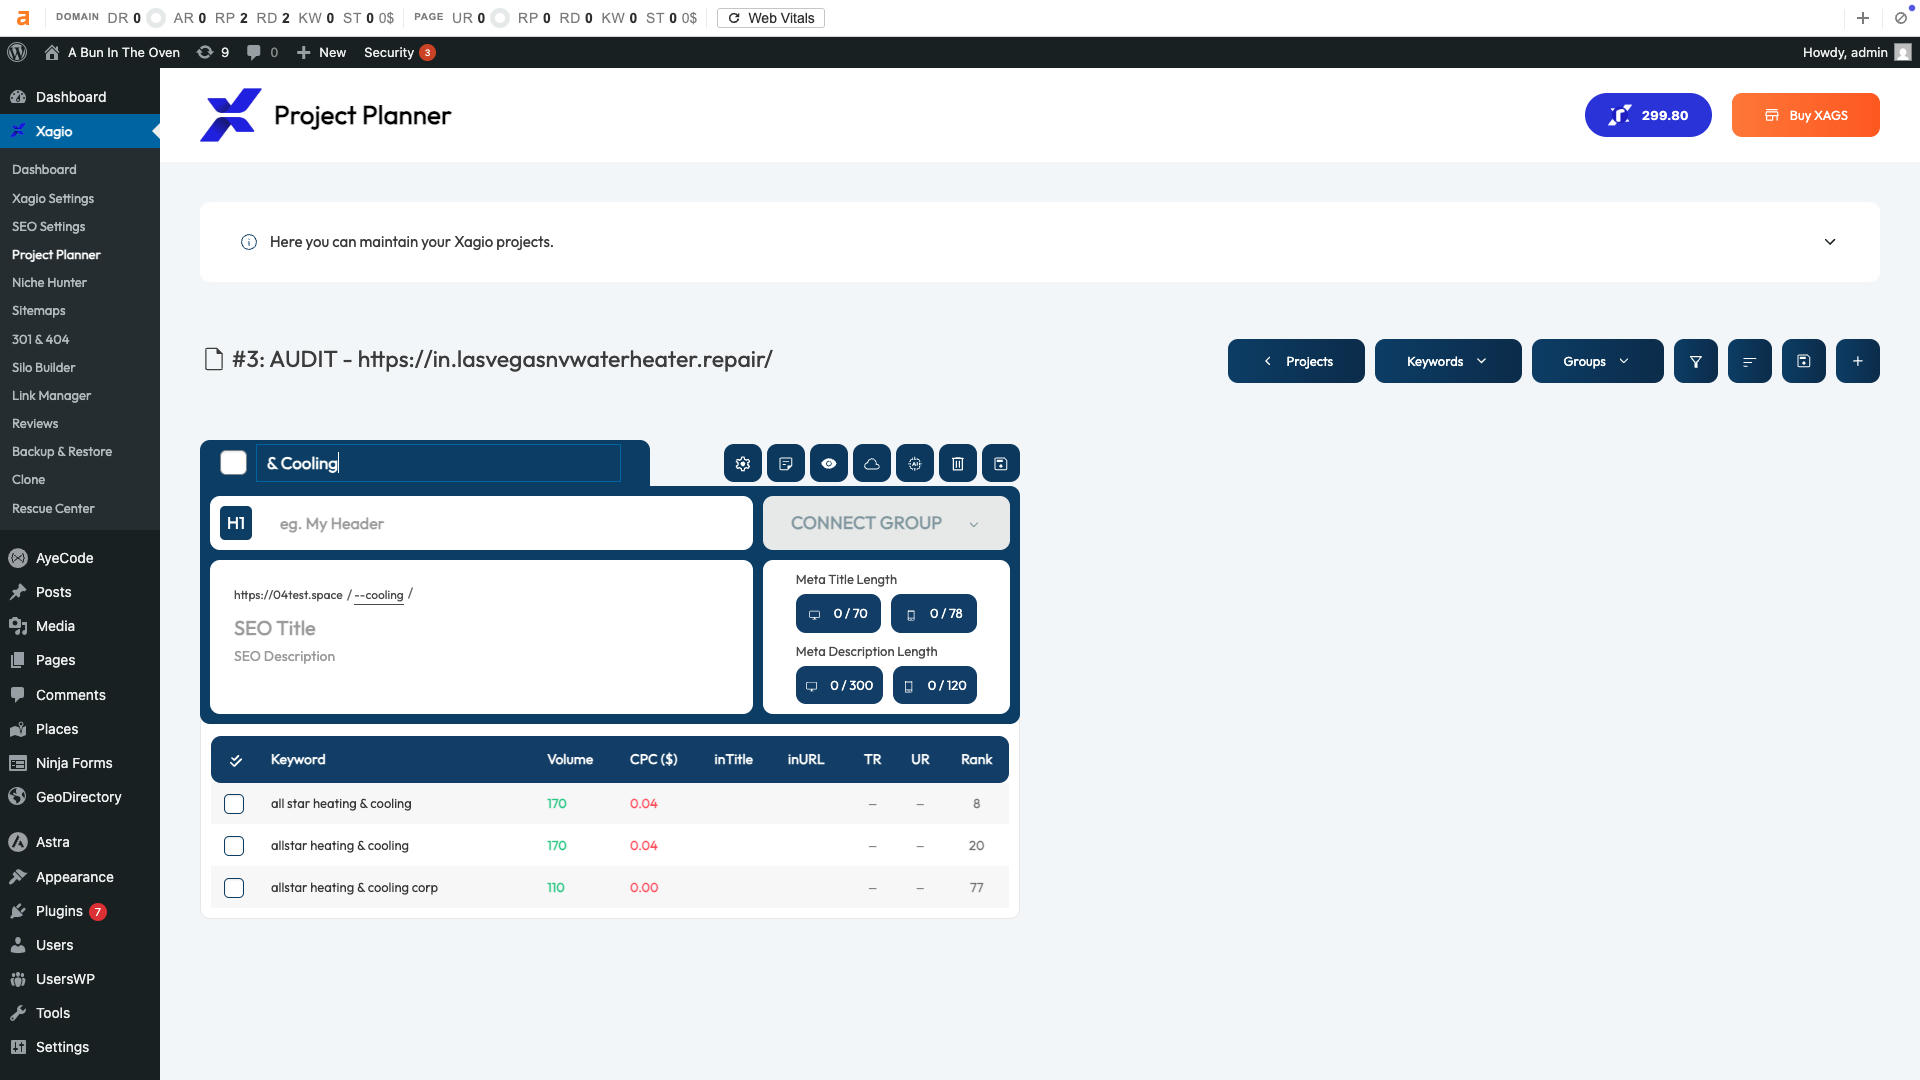Image resolution: width=1920 pixels, height=1080 pixels.
Task: Click comments bubble icon in admin bar
Action: click(x=262, y=52)
